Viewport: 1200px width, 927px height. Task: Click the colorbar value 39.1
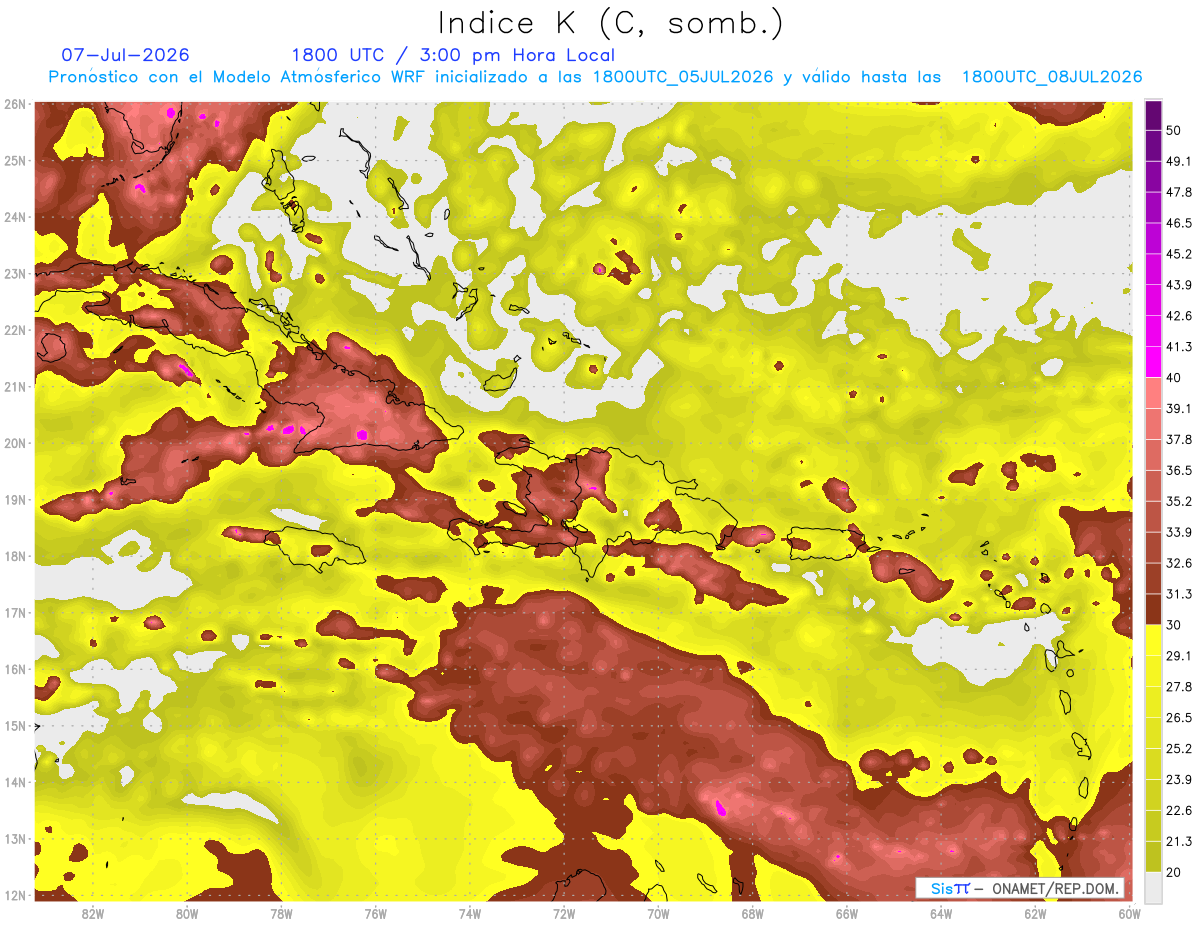coord(1179,409)
